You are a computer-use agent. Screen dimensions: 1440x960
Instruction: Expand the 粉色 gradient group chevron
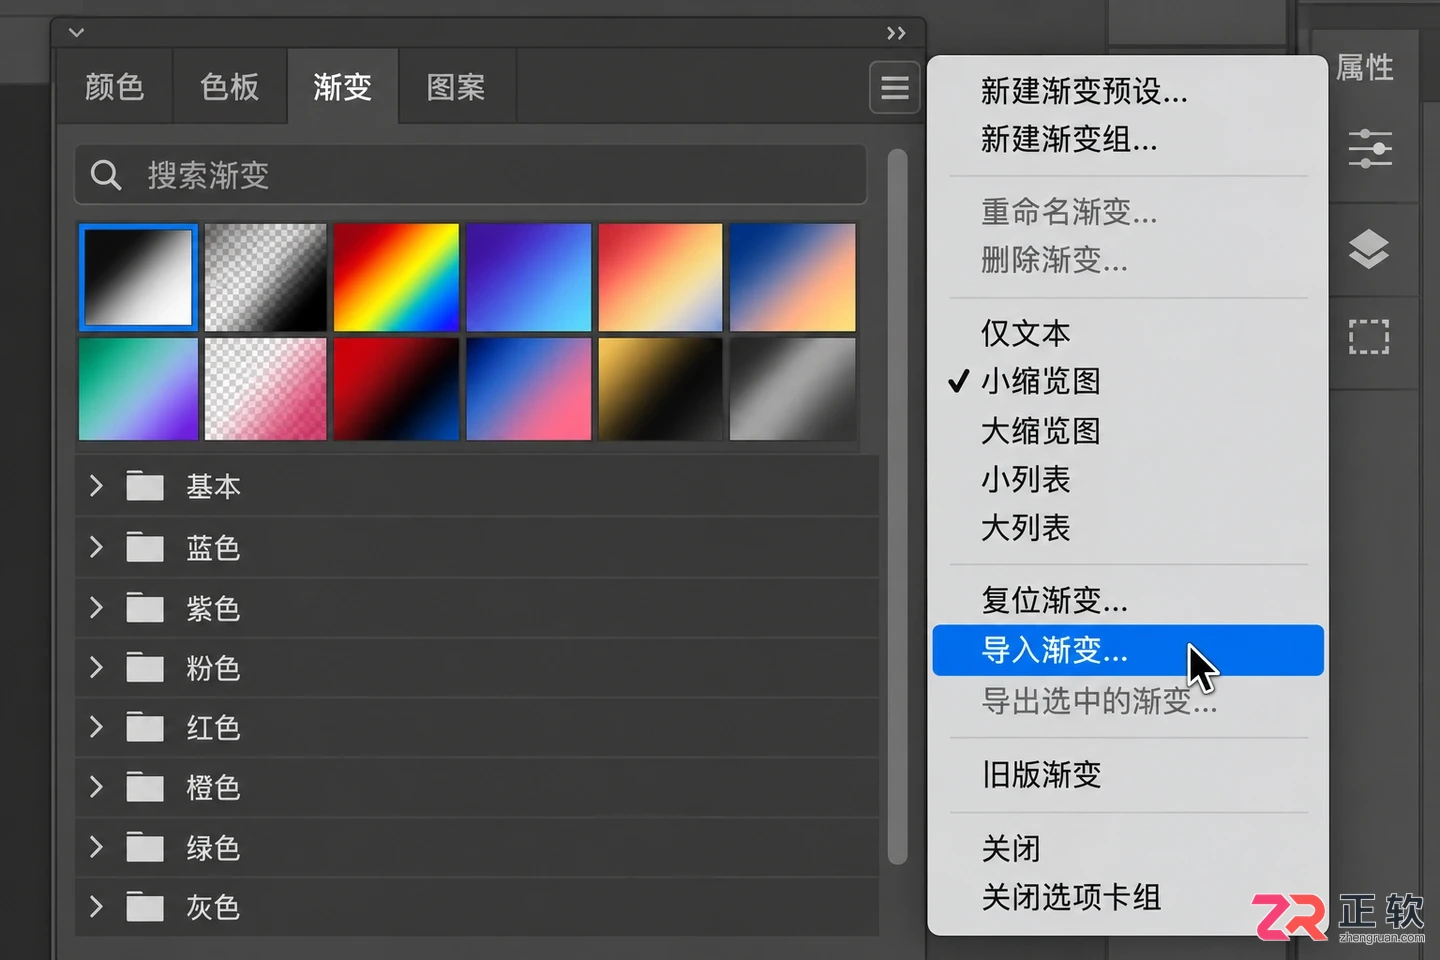(x=96, y=667)
